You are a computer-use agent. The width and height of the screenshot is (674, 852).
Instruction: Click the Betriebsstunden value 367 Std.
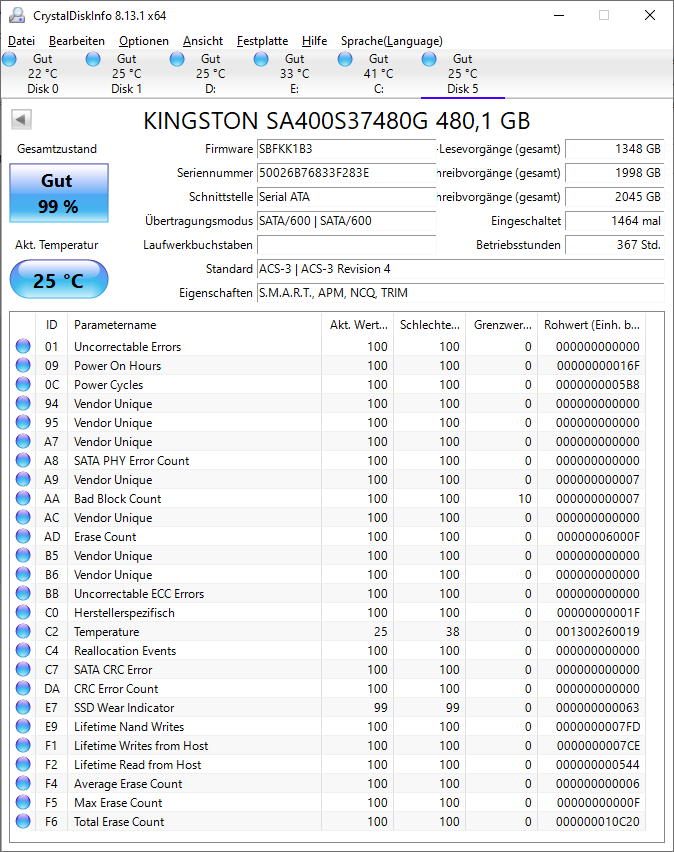615,245
